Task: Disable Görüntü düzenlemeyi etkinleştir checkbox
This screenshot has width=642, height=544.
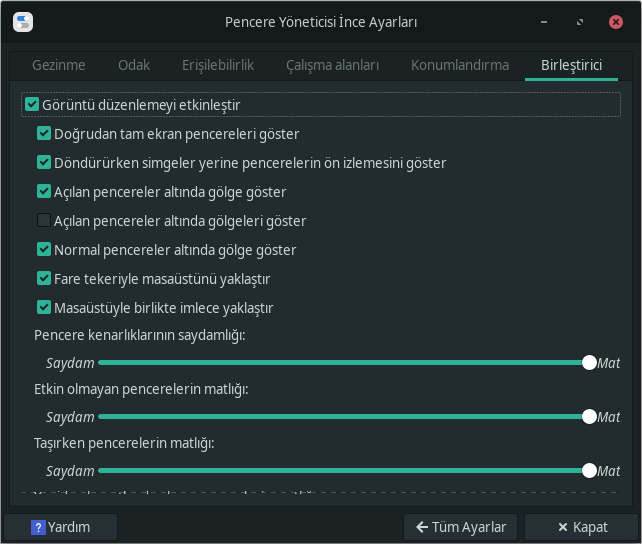Action: pos(32,104)
